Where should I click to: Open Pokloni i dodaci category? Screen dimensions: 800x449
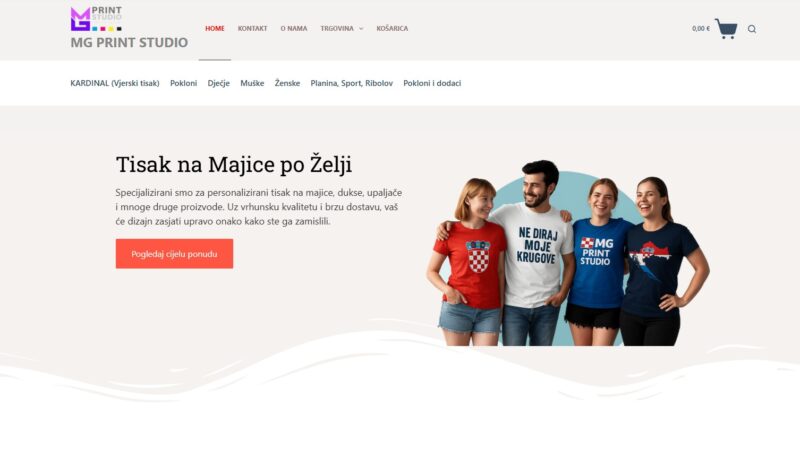(432, 83)
